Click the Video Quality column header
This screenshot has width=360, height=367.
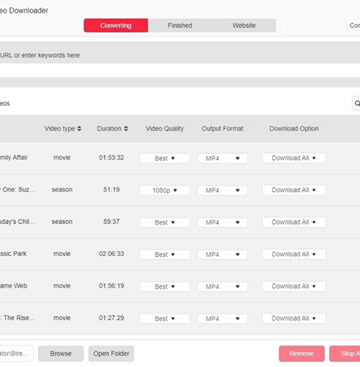pos(165,129)
